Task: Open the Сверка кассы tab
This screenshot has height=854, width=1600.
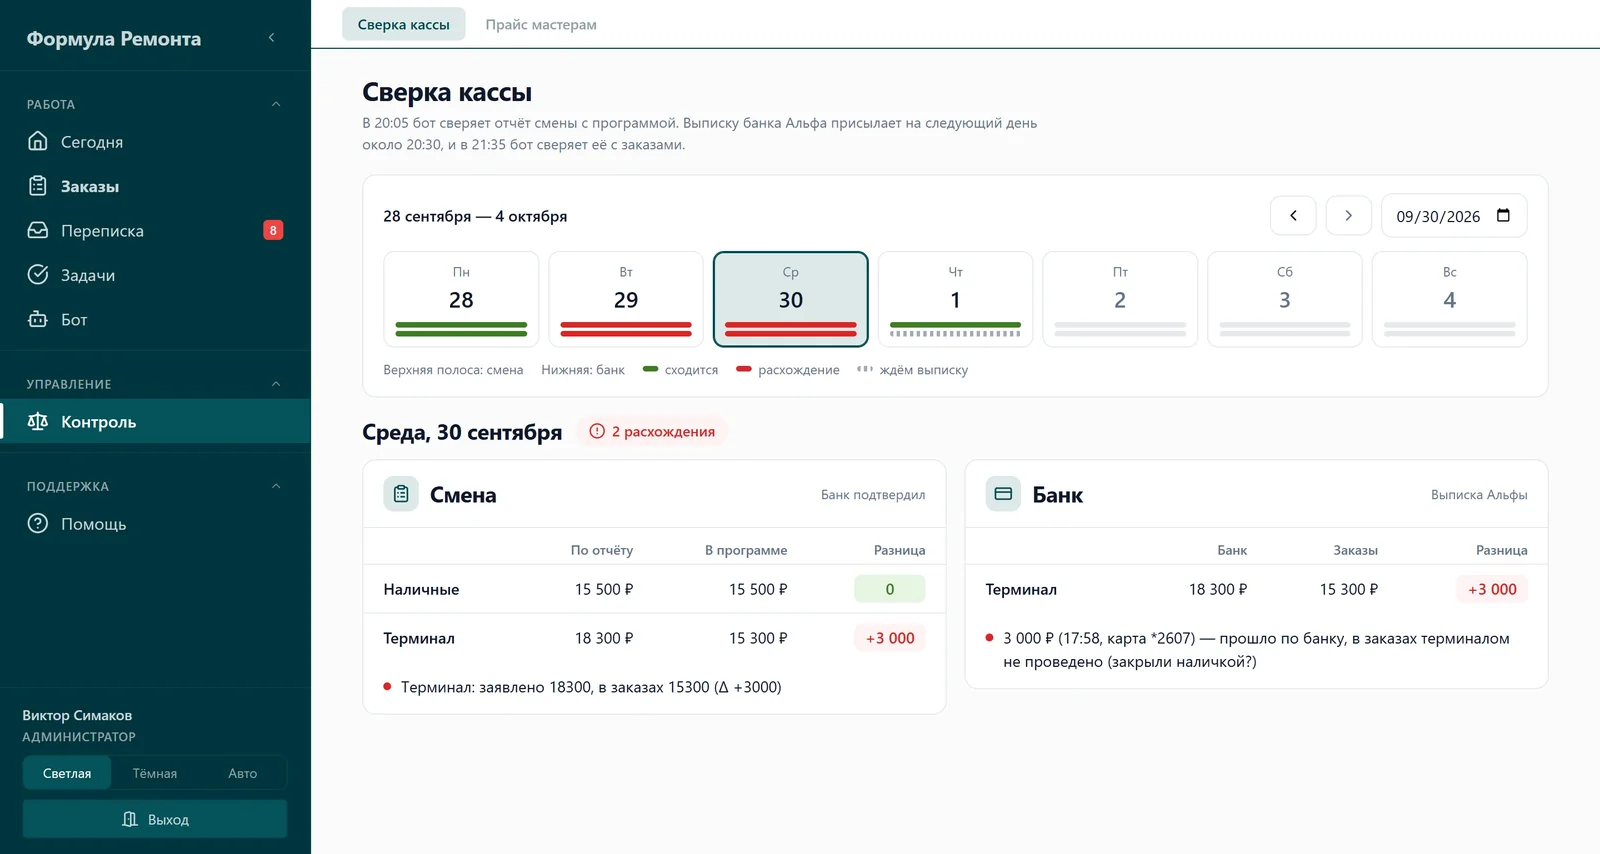Action: 404,24
